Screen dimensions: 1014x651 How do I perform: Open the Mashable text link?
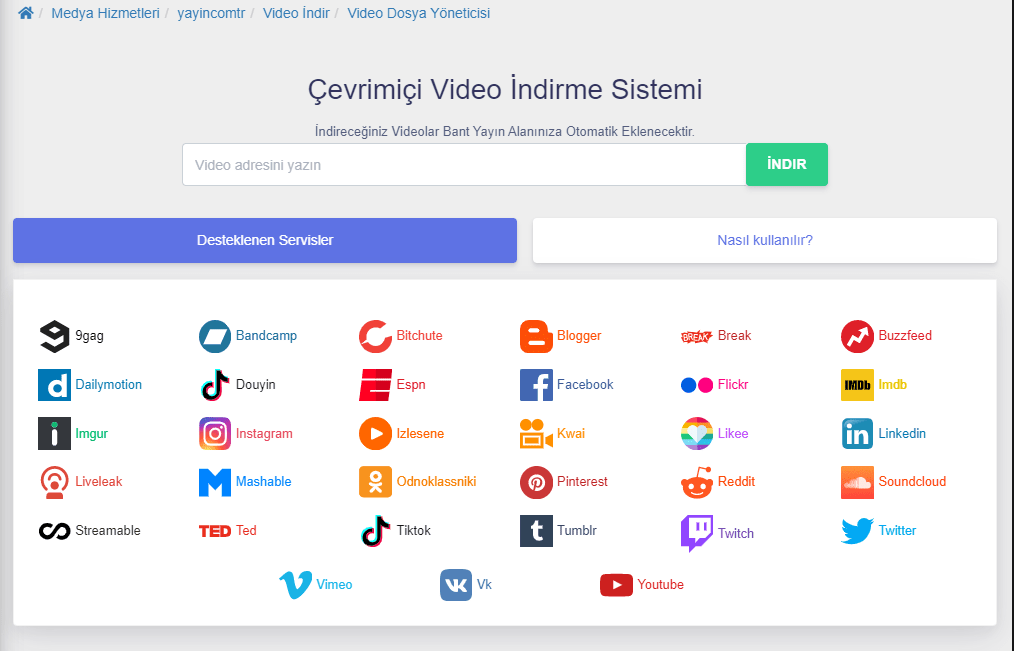pos(264,482)
